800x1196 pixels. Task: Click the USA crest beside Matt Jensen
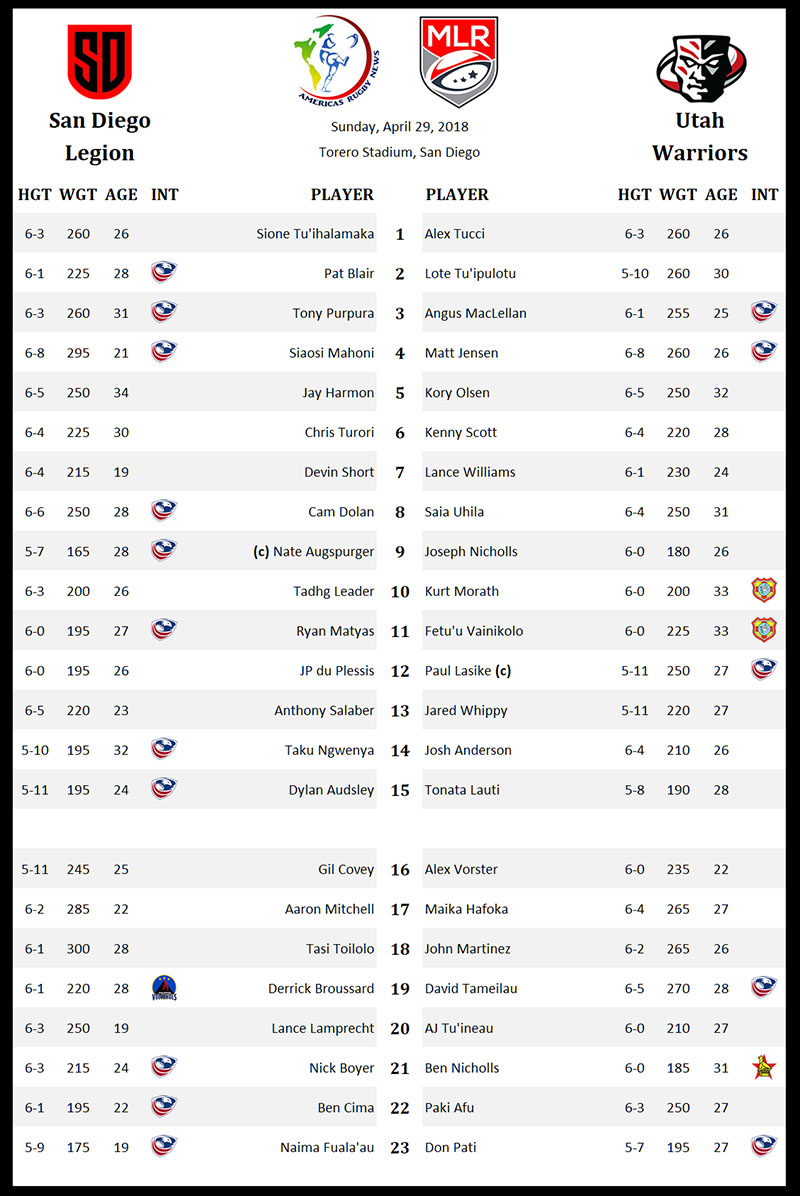764,352
